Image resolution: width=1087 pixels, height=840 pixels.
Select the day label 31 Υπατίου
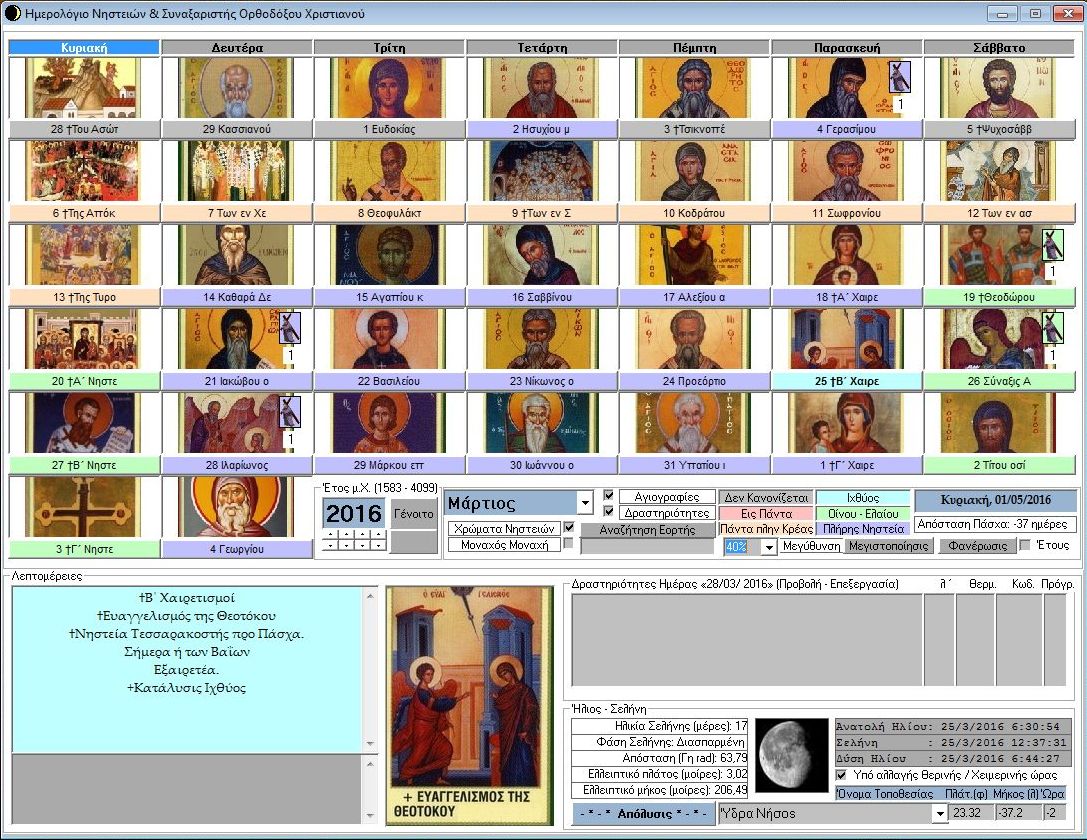point(694,465)
